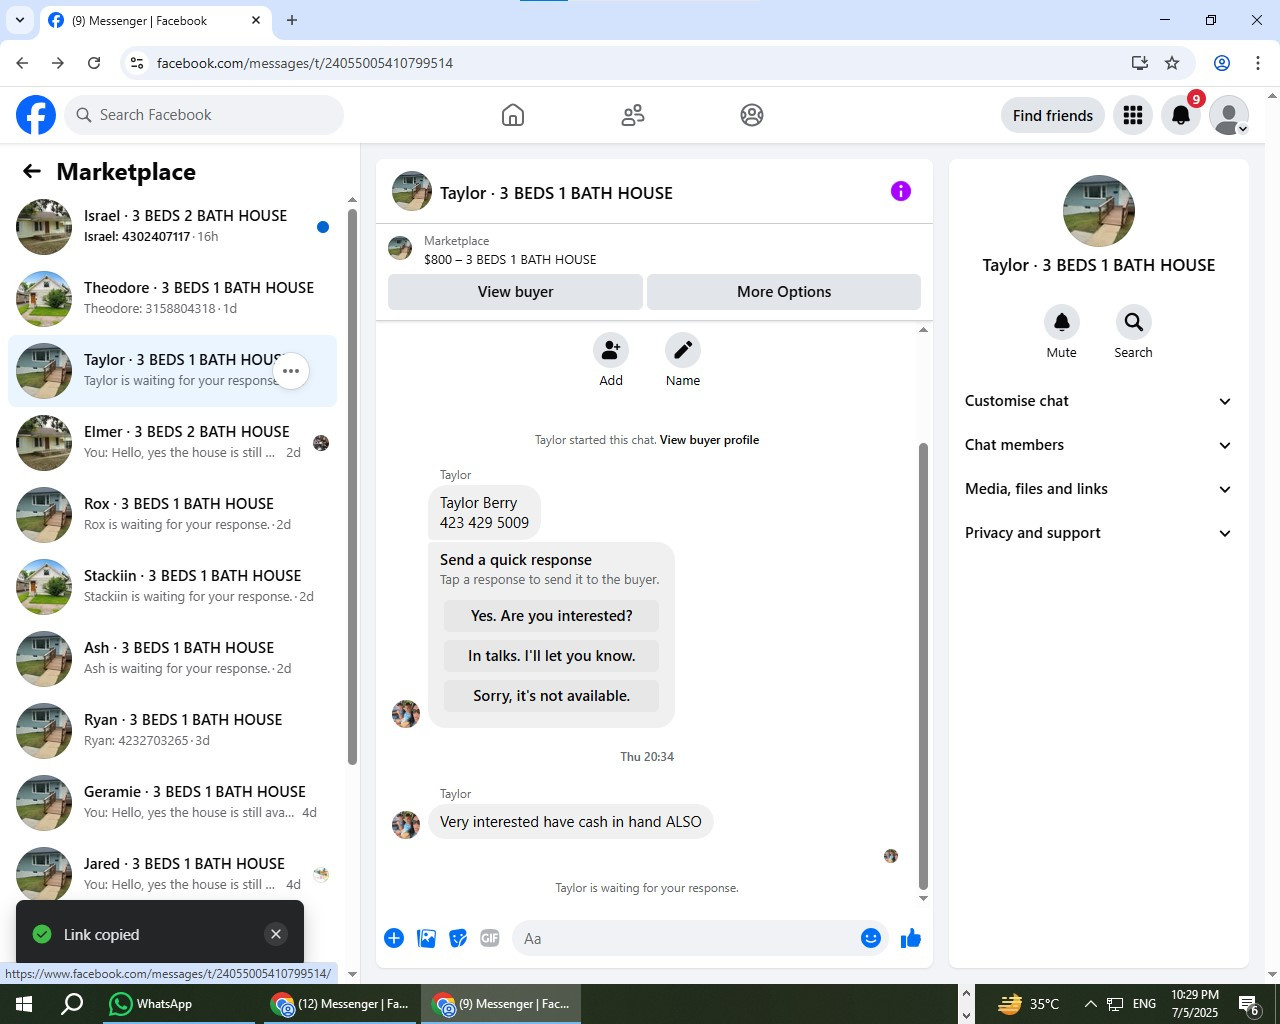
Task: Click the address bar URL
Action: point(305,63)
